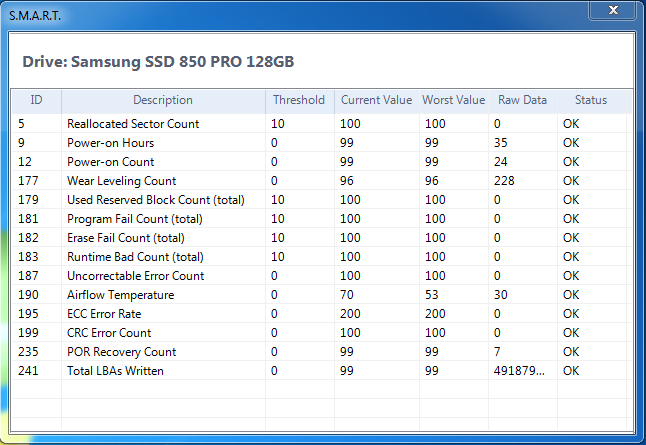Select Runtime Bad Count (total) row
The width and height of the screenshot is (646, 445).
click(321, 256)
